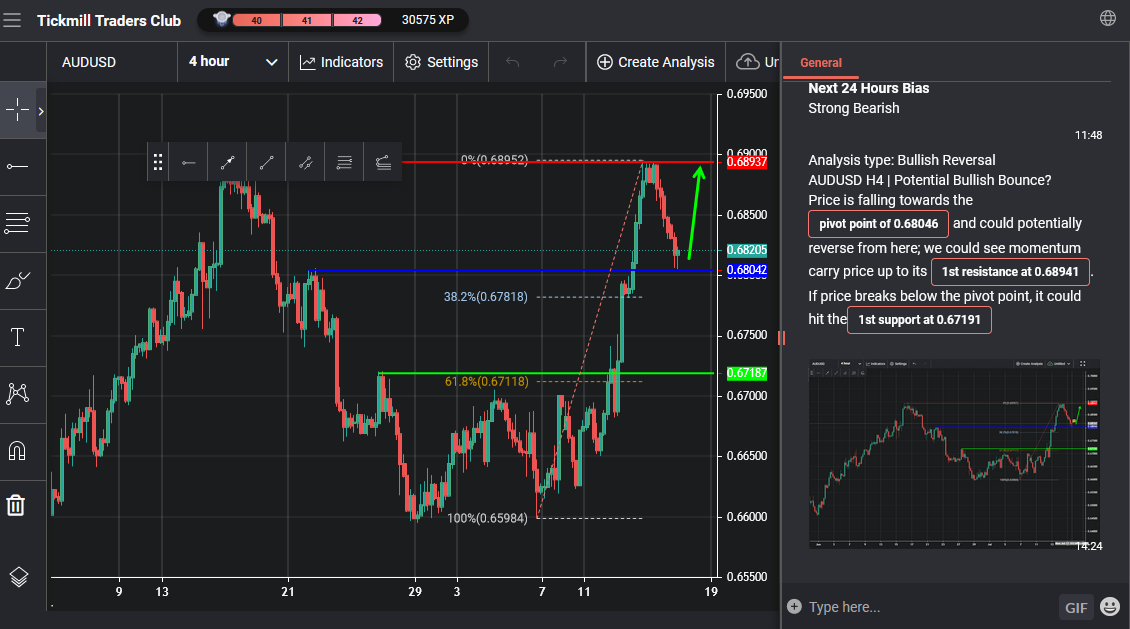1130x629 pixels.
Task: Click the 0.68205 current price label
Action: [747, 250]
